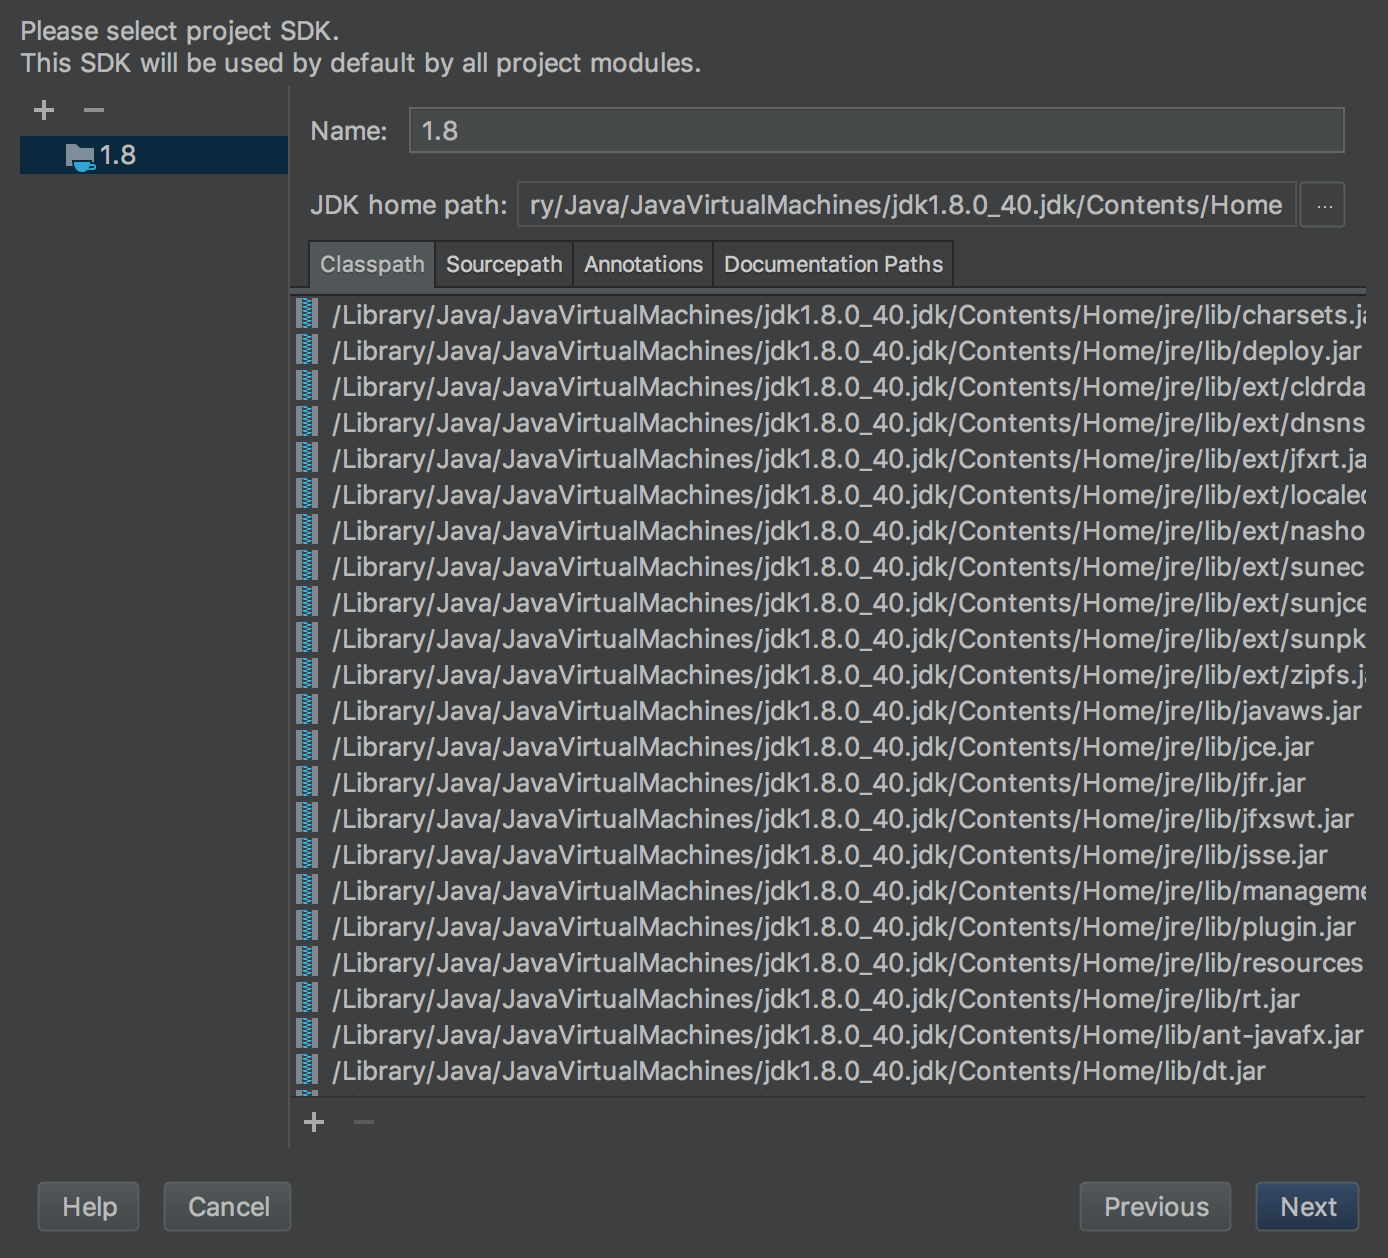Click the jar icon beside charsets.jar

pos(306,314)
